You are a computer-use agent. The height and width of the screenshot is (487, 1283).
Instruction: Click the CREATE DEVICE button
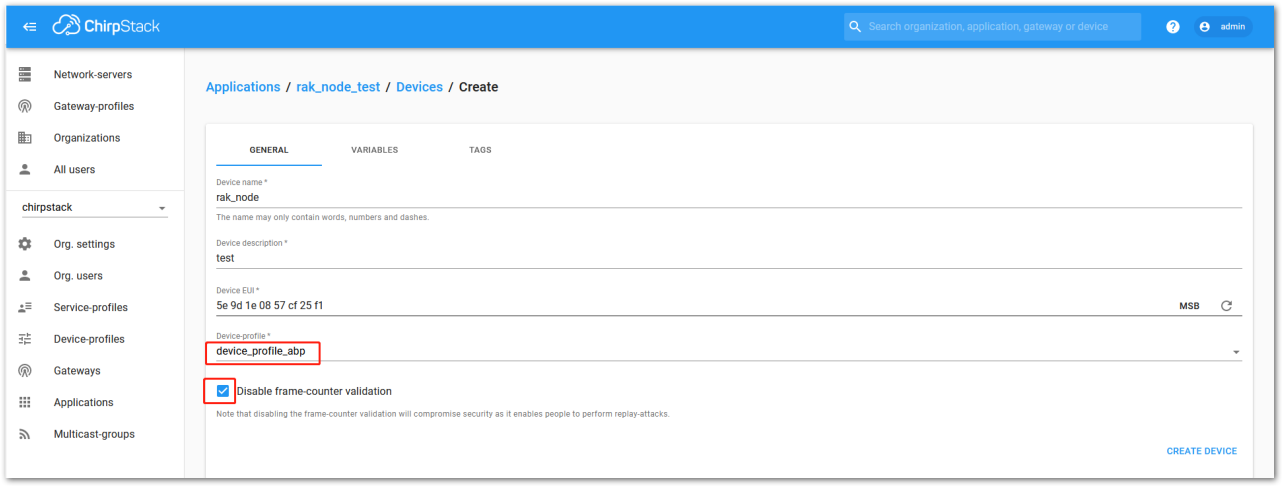tap(1201, 451)
